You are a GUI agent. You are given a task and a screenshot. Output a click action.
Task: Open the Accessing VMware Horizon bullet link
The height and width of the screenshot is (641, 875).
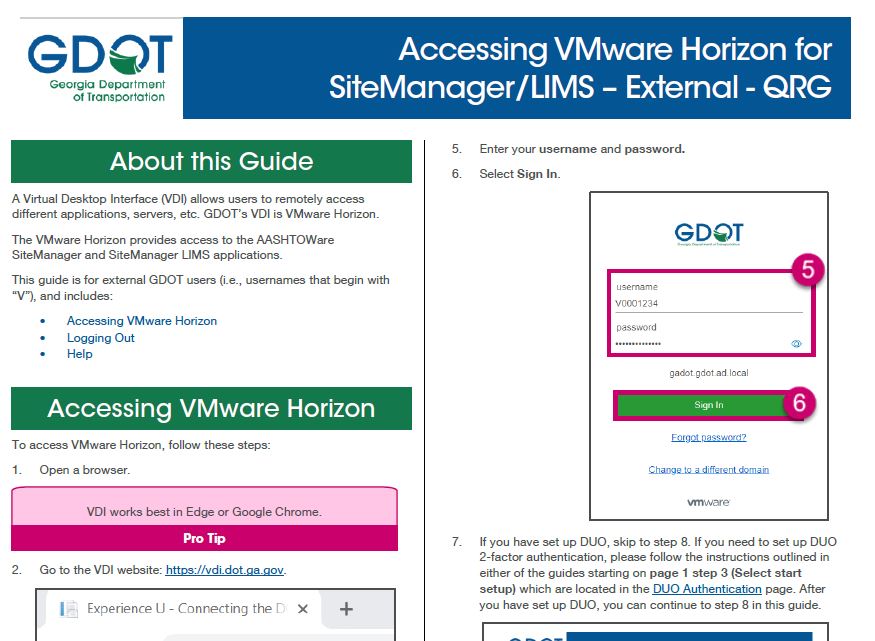(142, 321)
